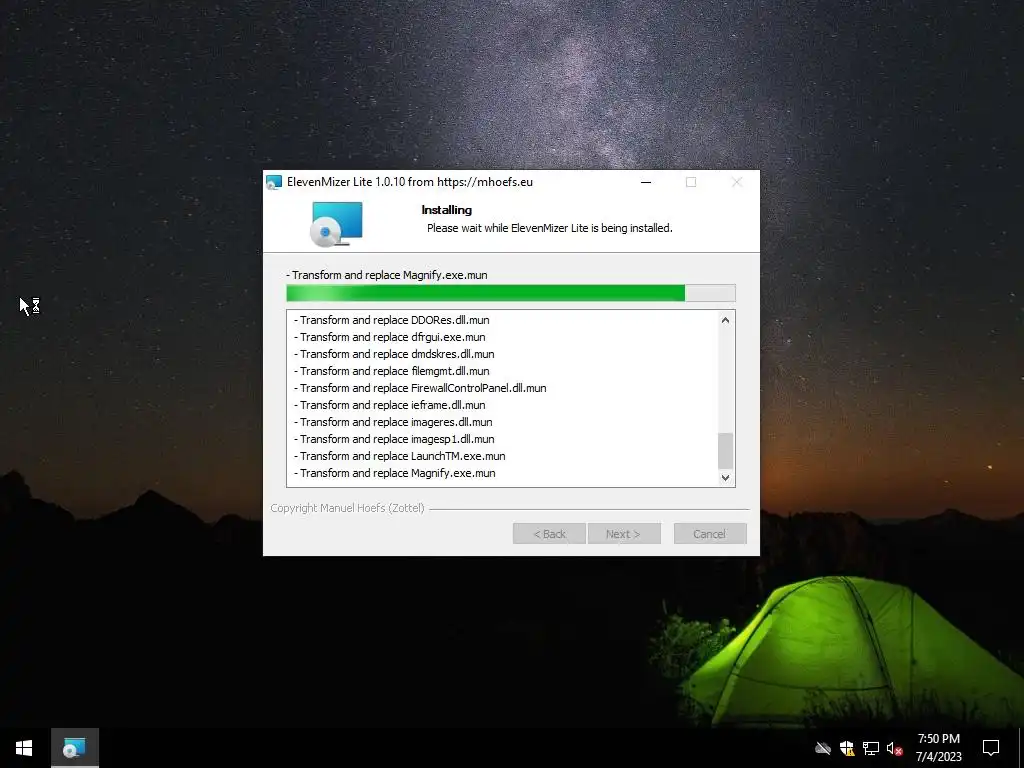Open Windows Security shield tray icon

[847, 748]
